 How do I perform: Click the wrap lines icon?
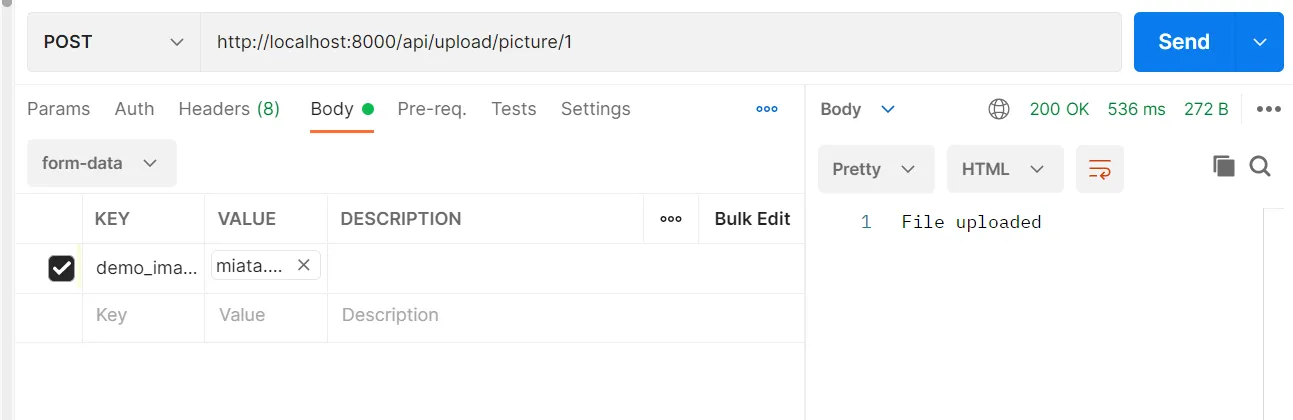[1099, 169]
